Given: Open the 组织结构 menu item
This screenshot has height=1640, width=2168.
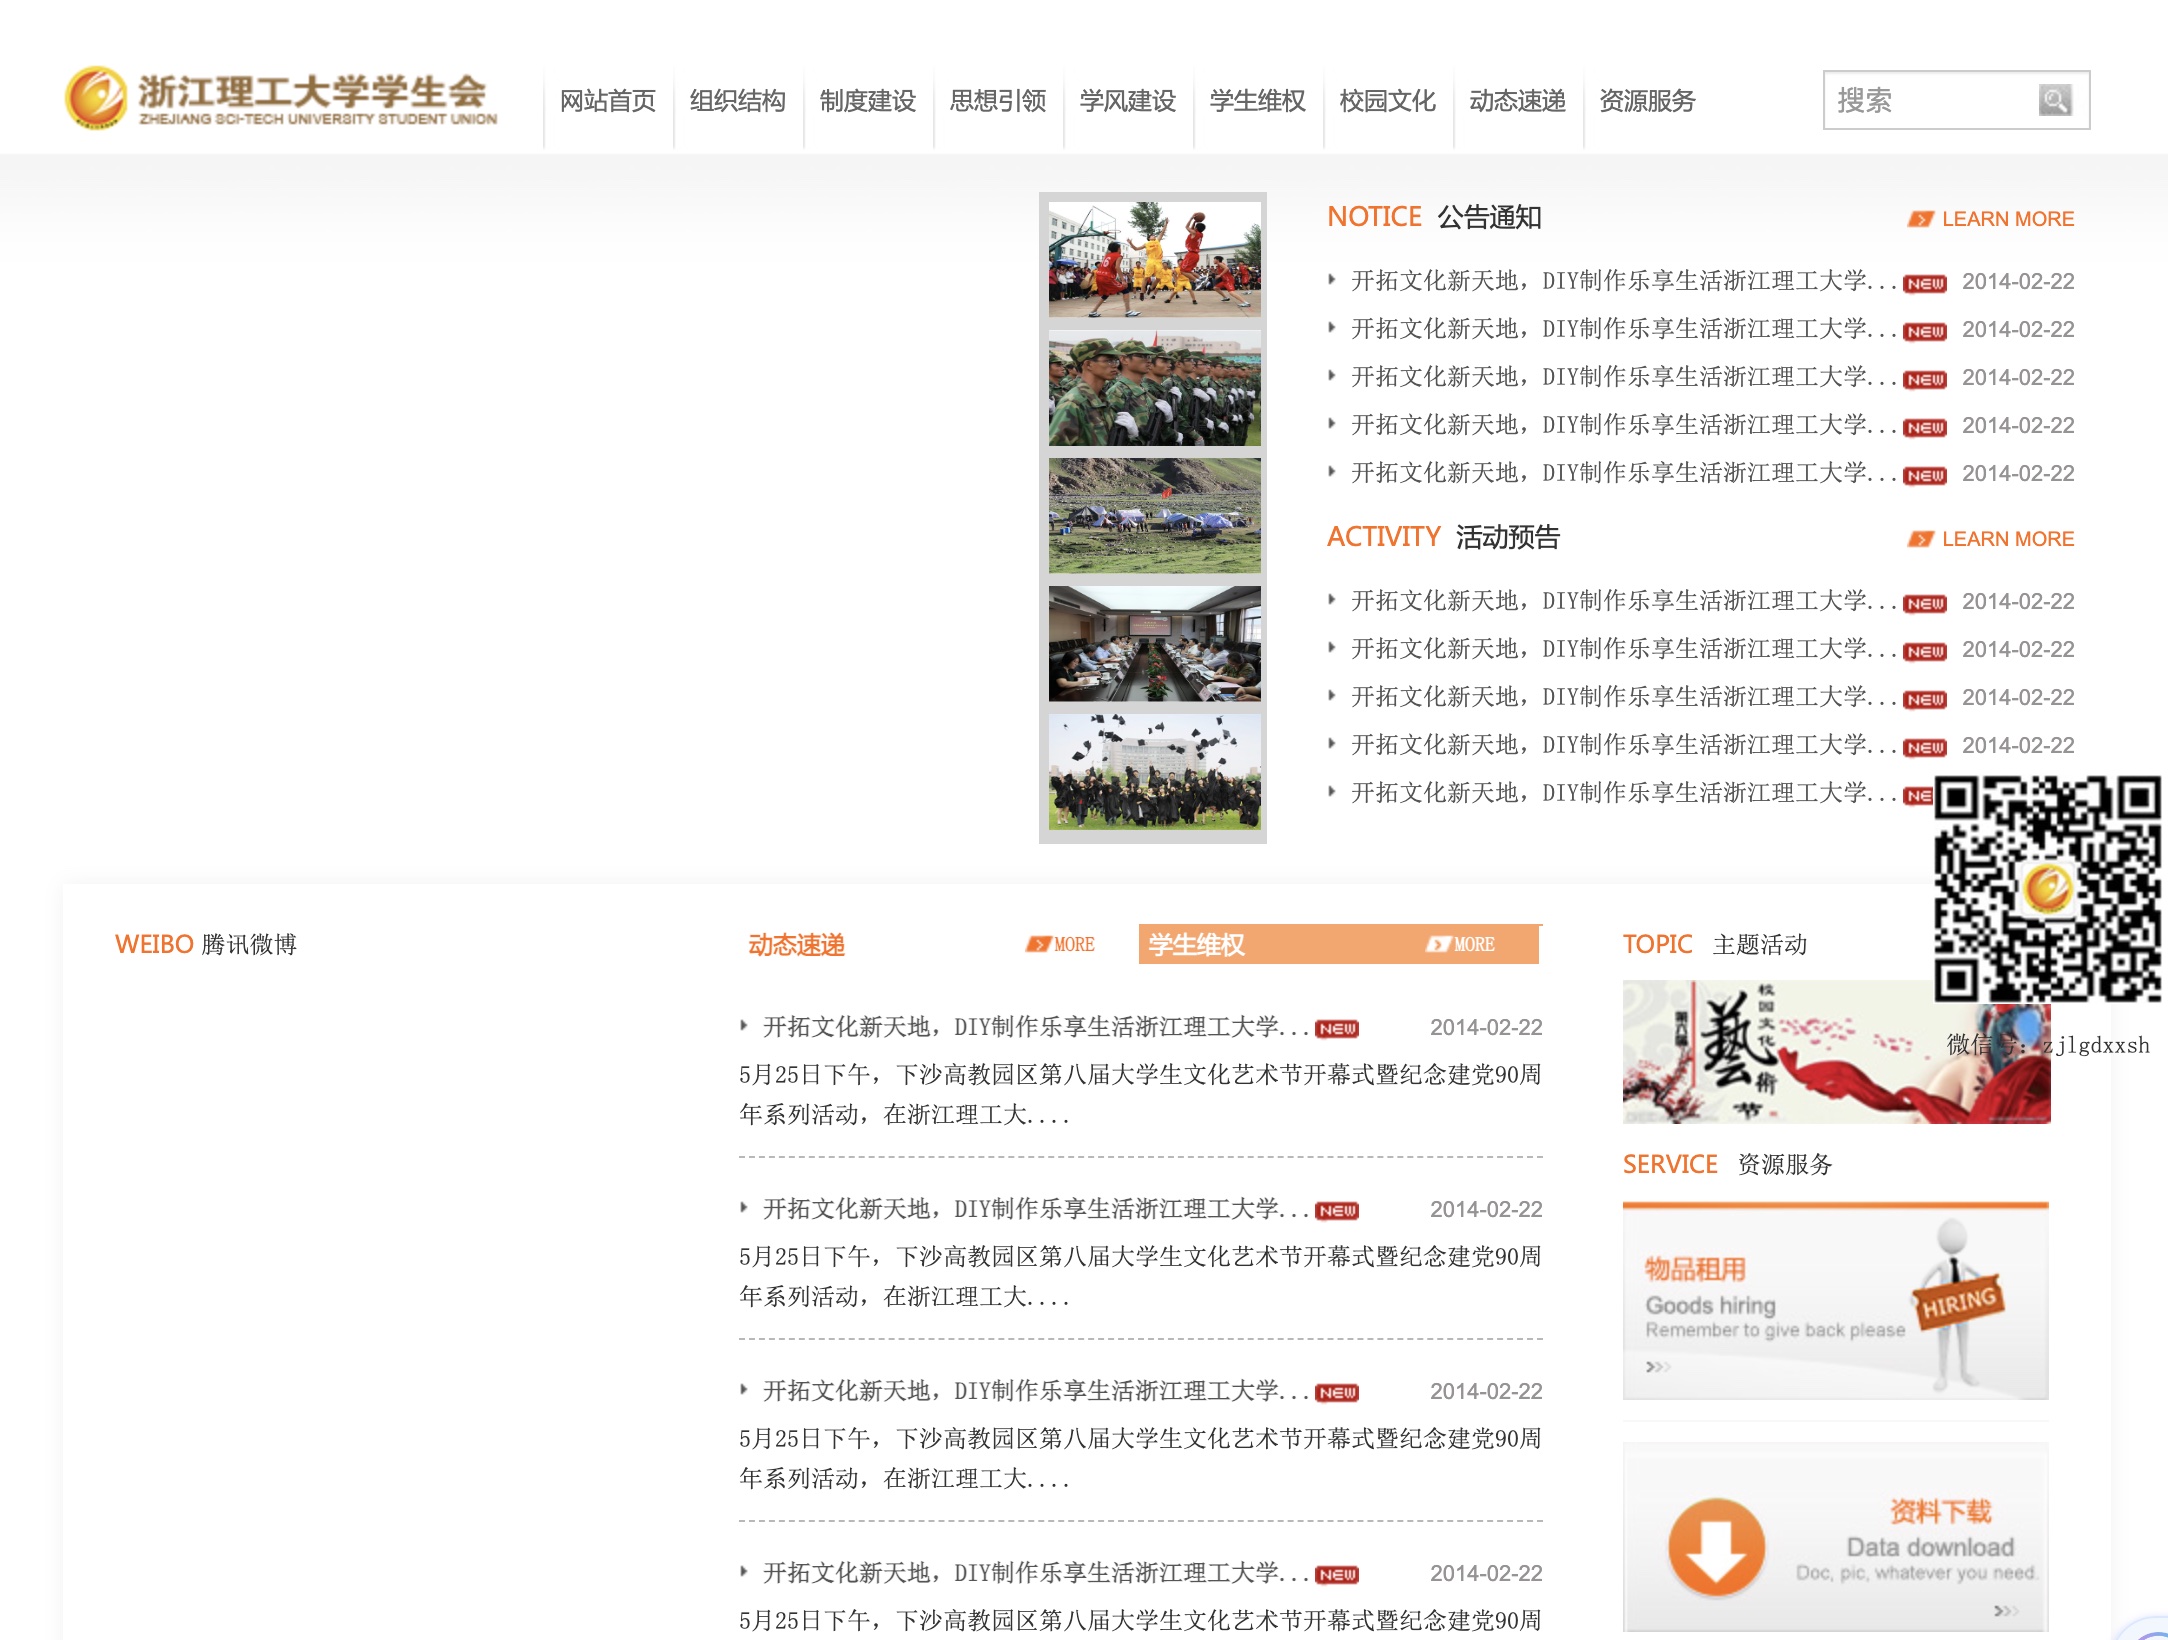Looking at the screenshot, I should point(738,101).
